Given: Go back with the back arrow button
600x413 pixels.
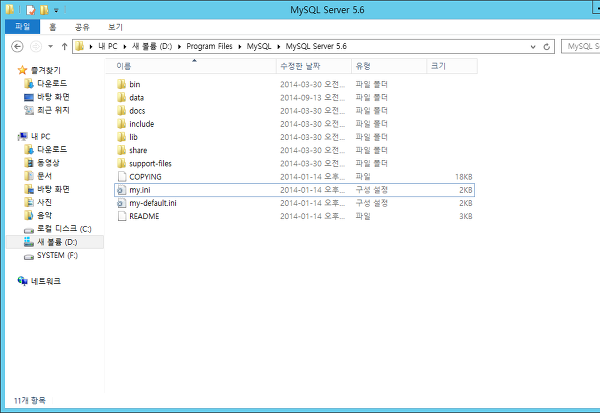Looking at the screenshot, I should [x=17, y=47].
